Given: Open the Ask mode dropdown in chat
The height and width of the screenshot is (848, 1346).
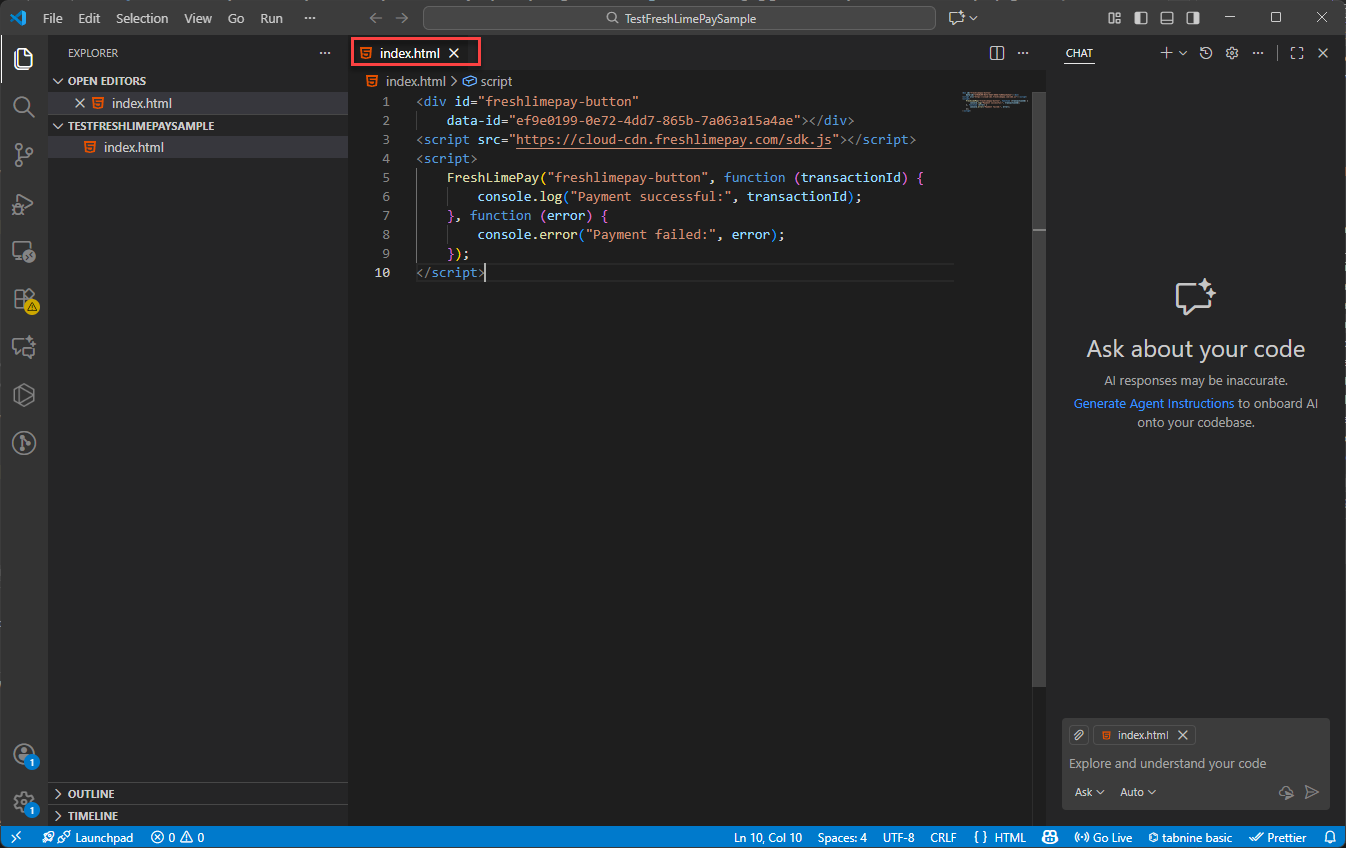Looking at the screenshot, I should 1089,792.
